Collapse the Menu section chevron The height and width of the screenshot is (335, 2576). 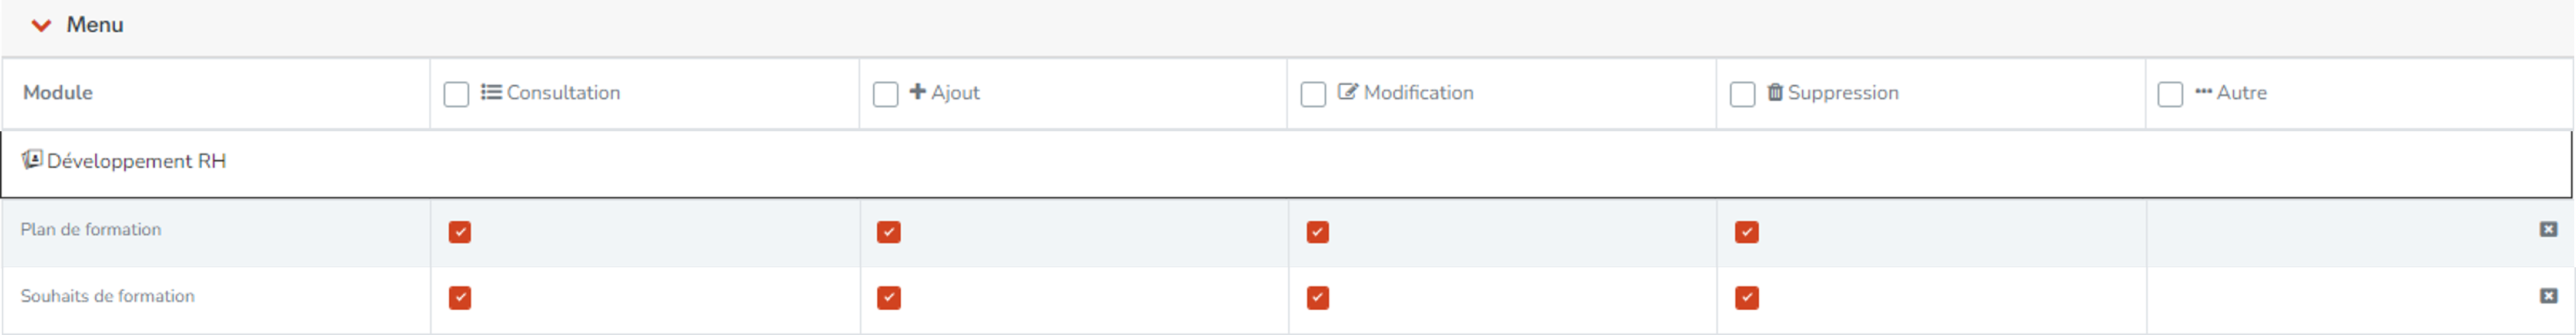coord(41,25)
